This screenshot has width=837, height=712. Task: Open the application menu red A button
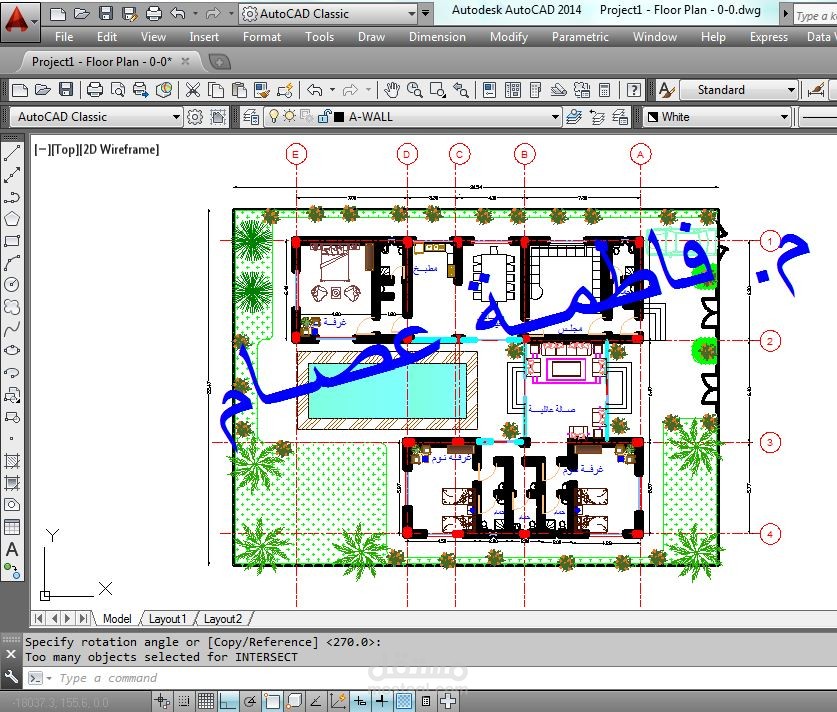18,21
